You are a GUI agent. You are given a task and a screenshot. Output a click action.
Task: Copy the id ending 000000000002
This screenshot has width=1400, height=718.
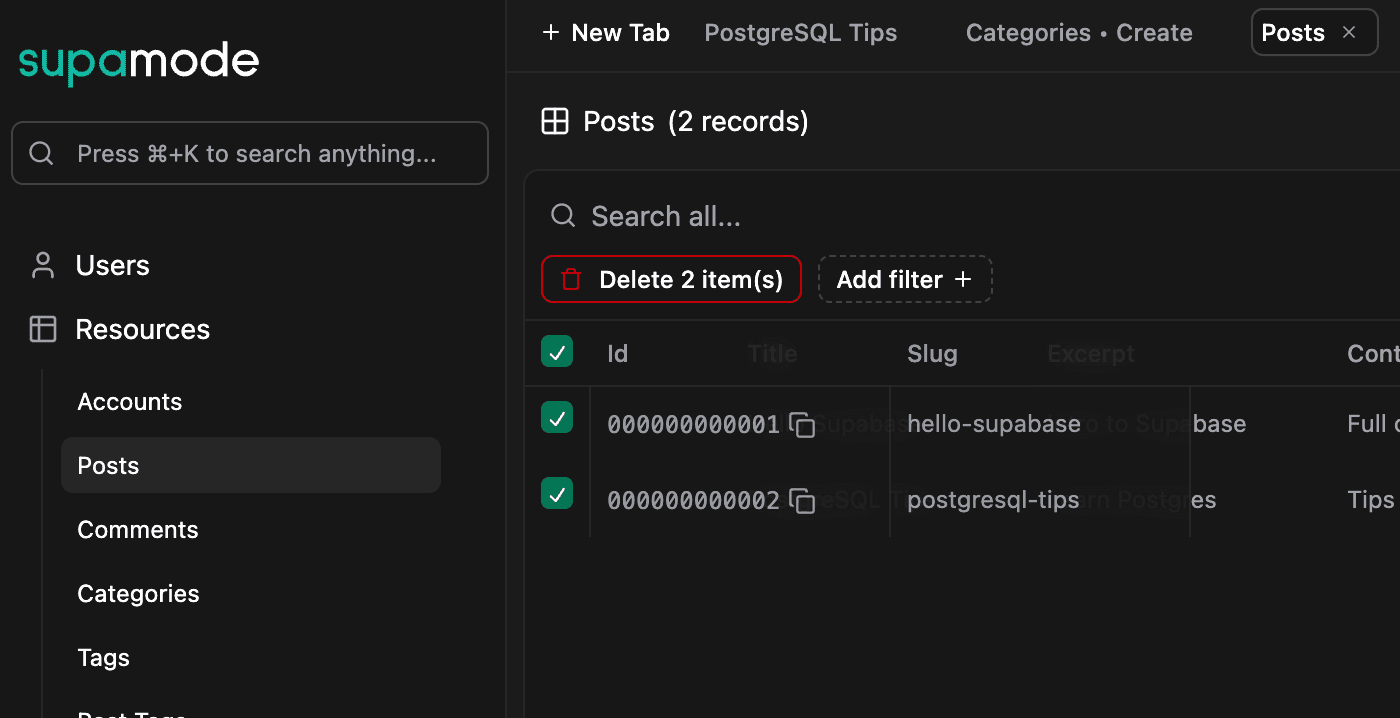click(802, 501)
